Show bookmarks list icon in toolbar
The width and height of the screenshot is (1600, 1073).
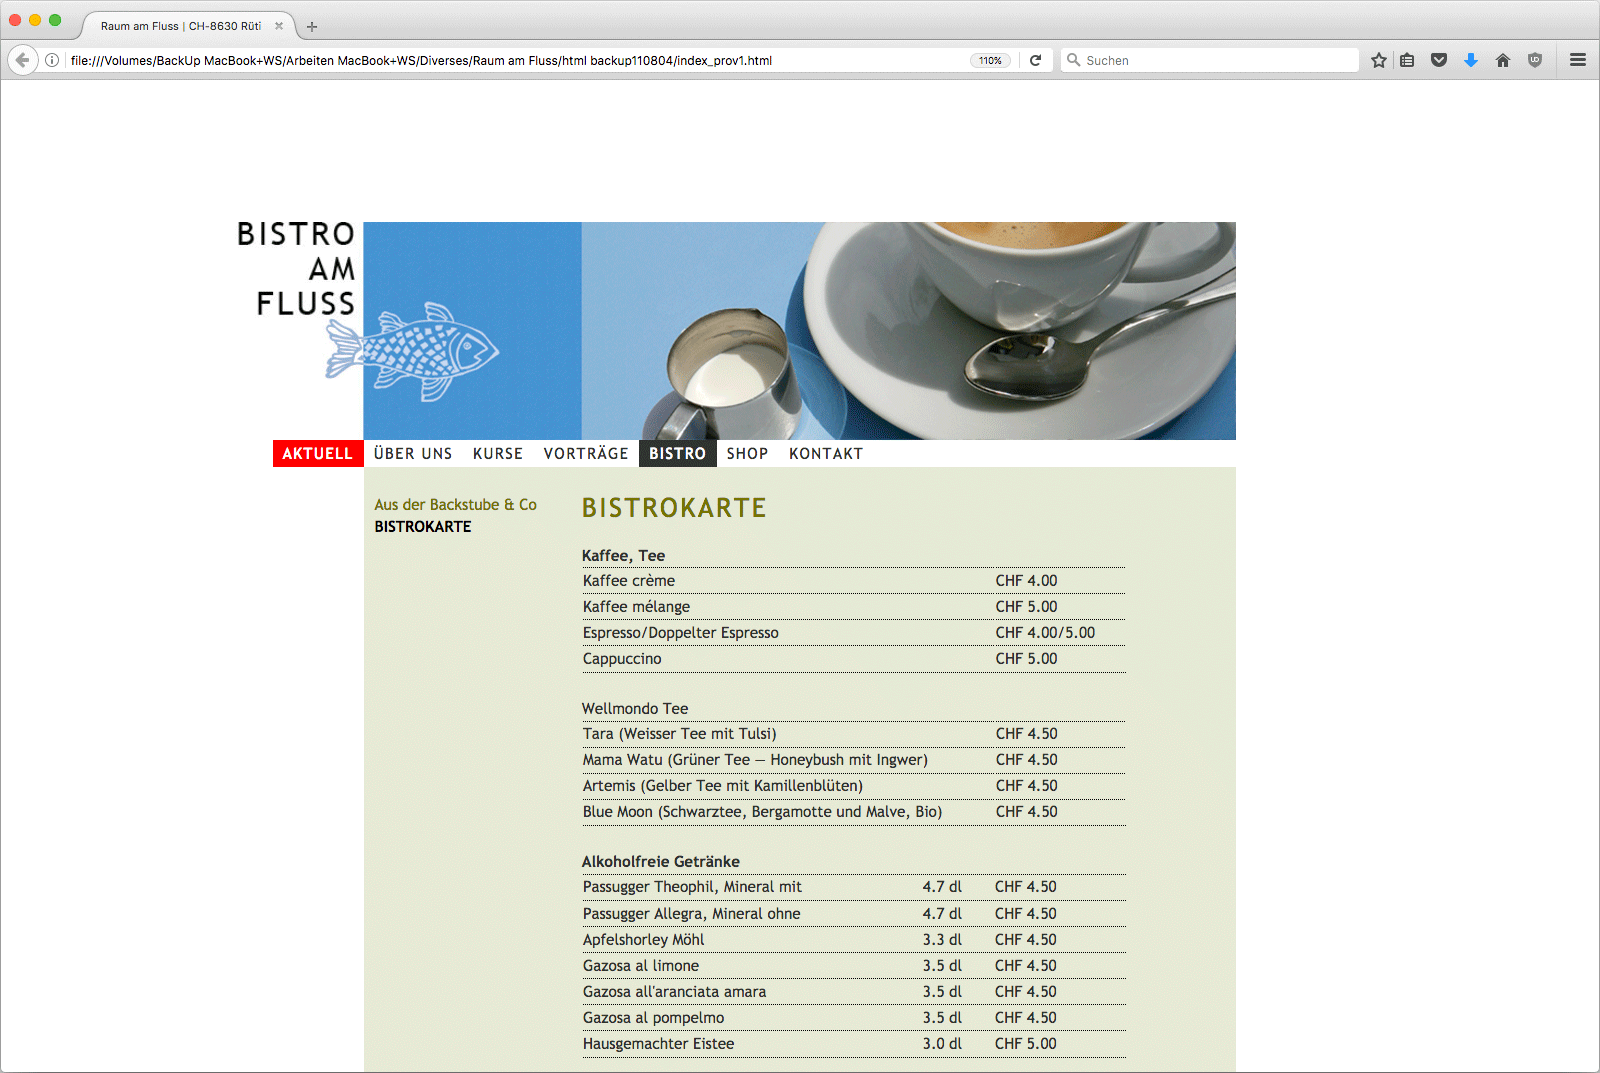pos(1407,60)
